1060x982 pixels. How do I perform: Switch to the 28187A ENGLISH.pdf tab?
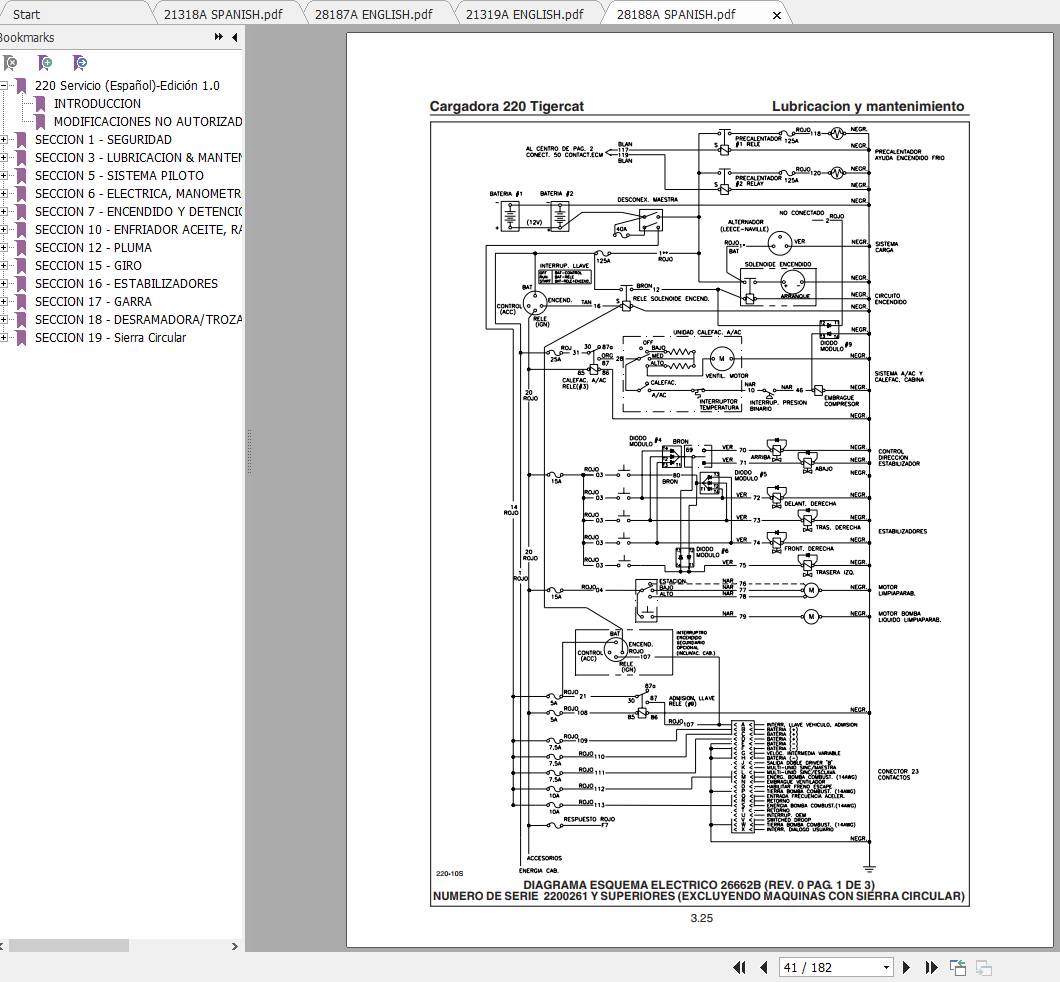click(373, 14)
